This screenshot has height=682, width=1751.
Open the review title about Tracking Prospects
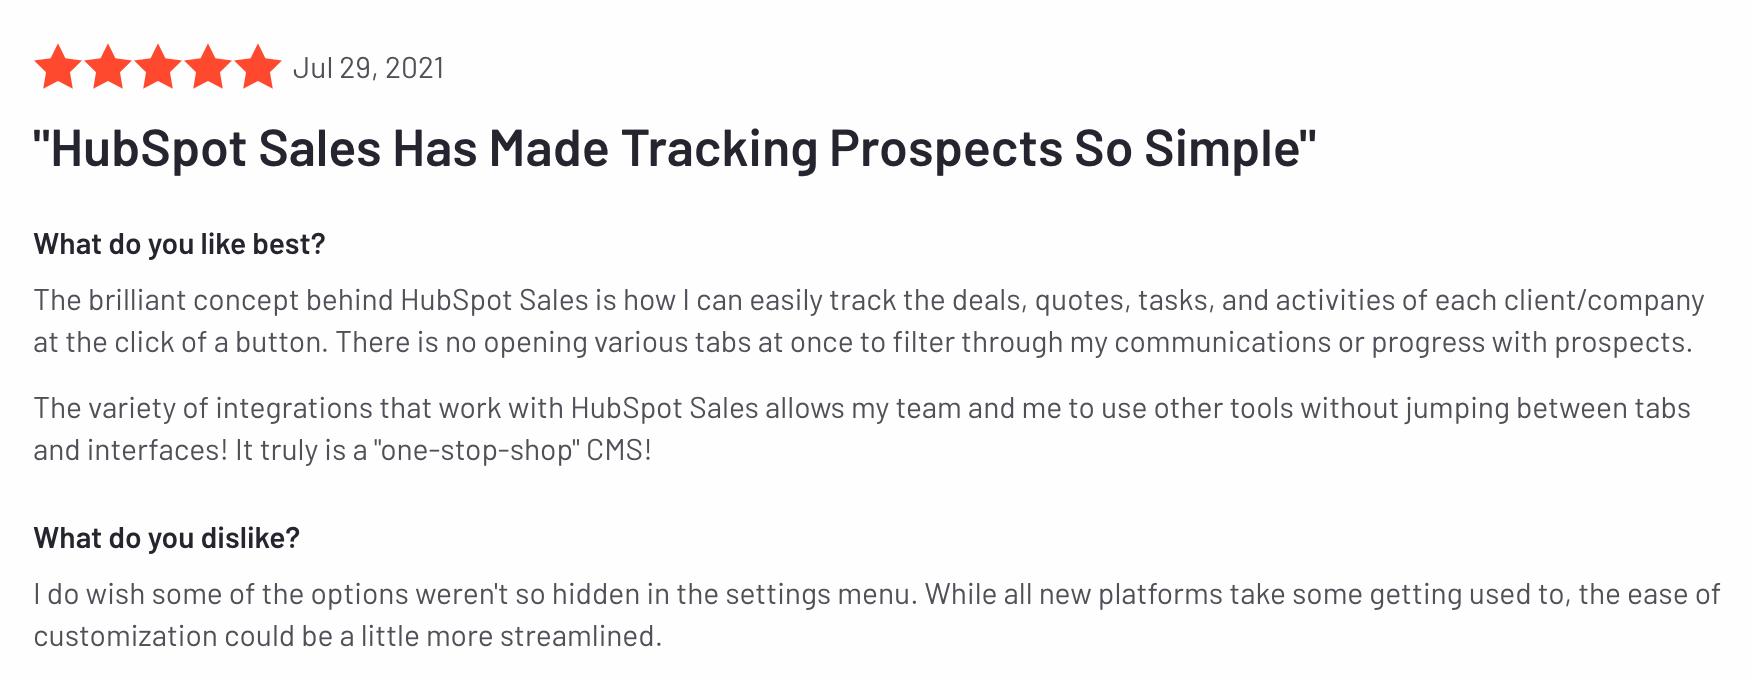point(675,149)
